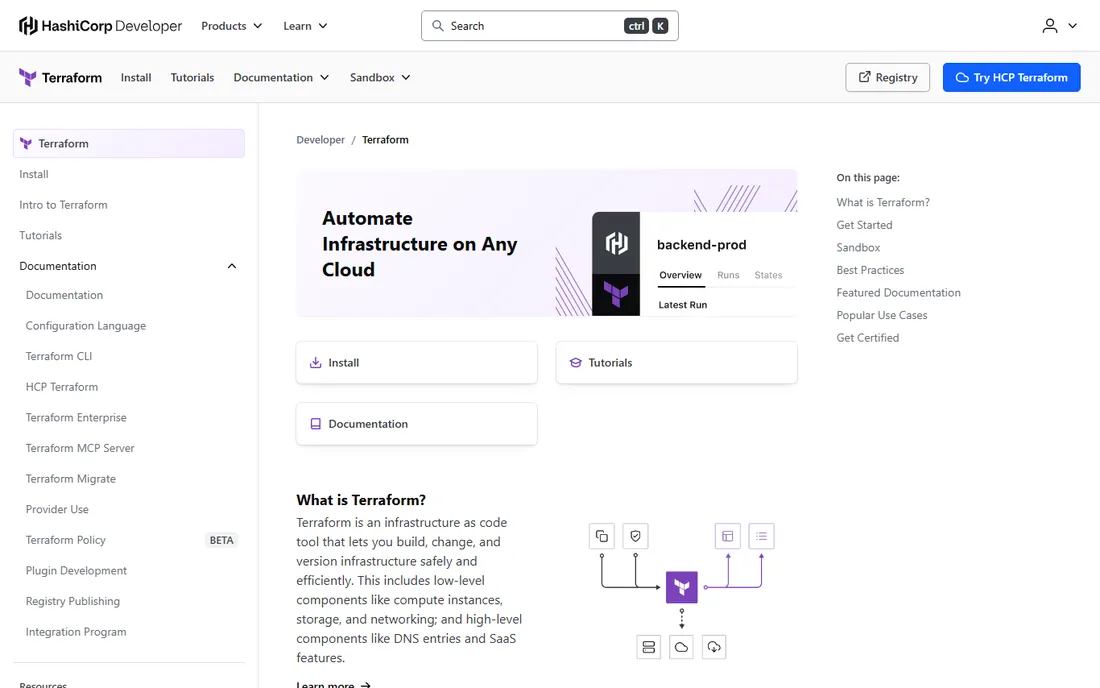The height and width of the screenshot is (688, 1100).
Task: Click the purple Terraform square in the diagram
Action: (682, 587)
